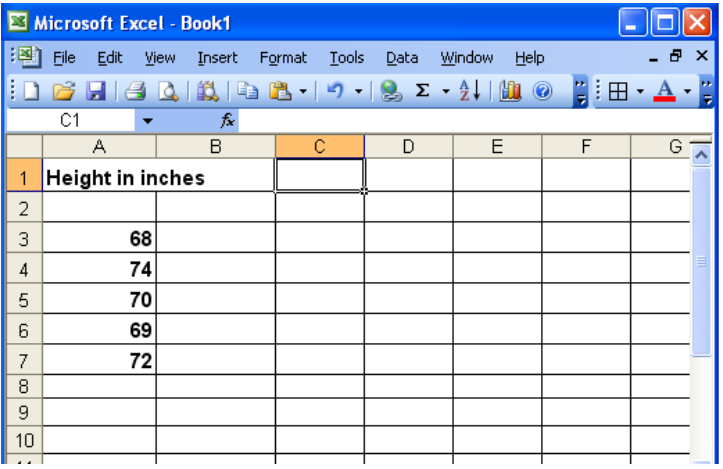Viewport: 723px width, 469px height.
Task: Click the AutoSum sigma icon
Action: pos(422,92)
